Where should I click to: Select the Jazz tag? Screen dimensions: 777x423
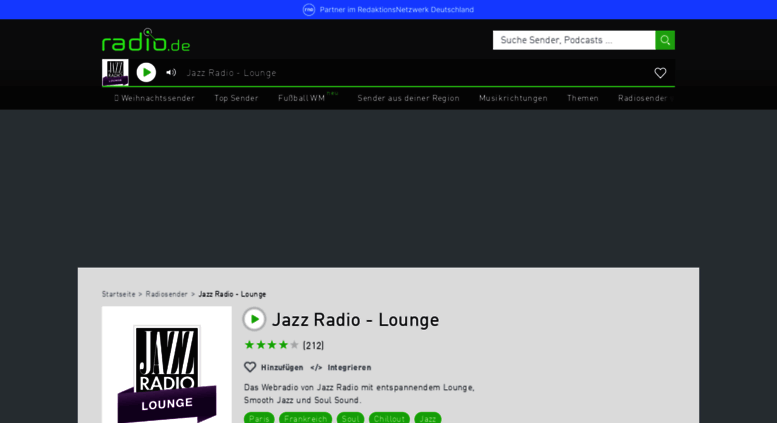(x=428, y=419)
